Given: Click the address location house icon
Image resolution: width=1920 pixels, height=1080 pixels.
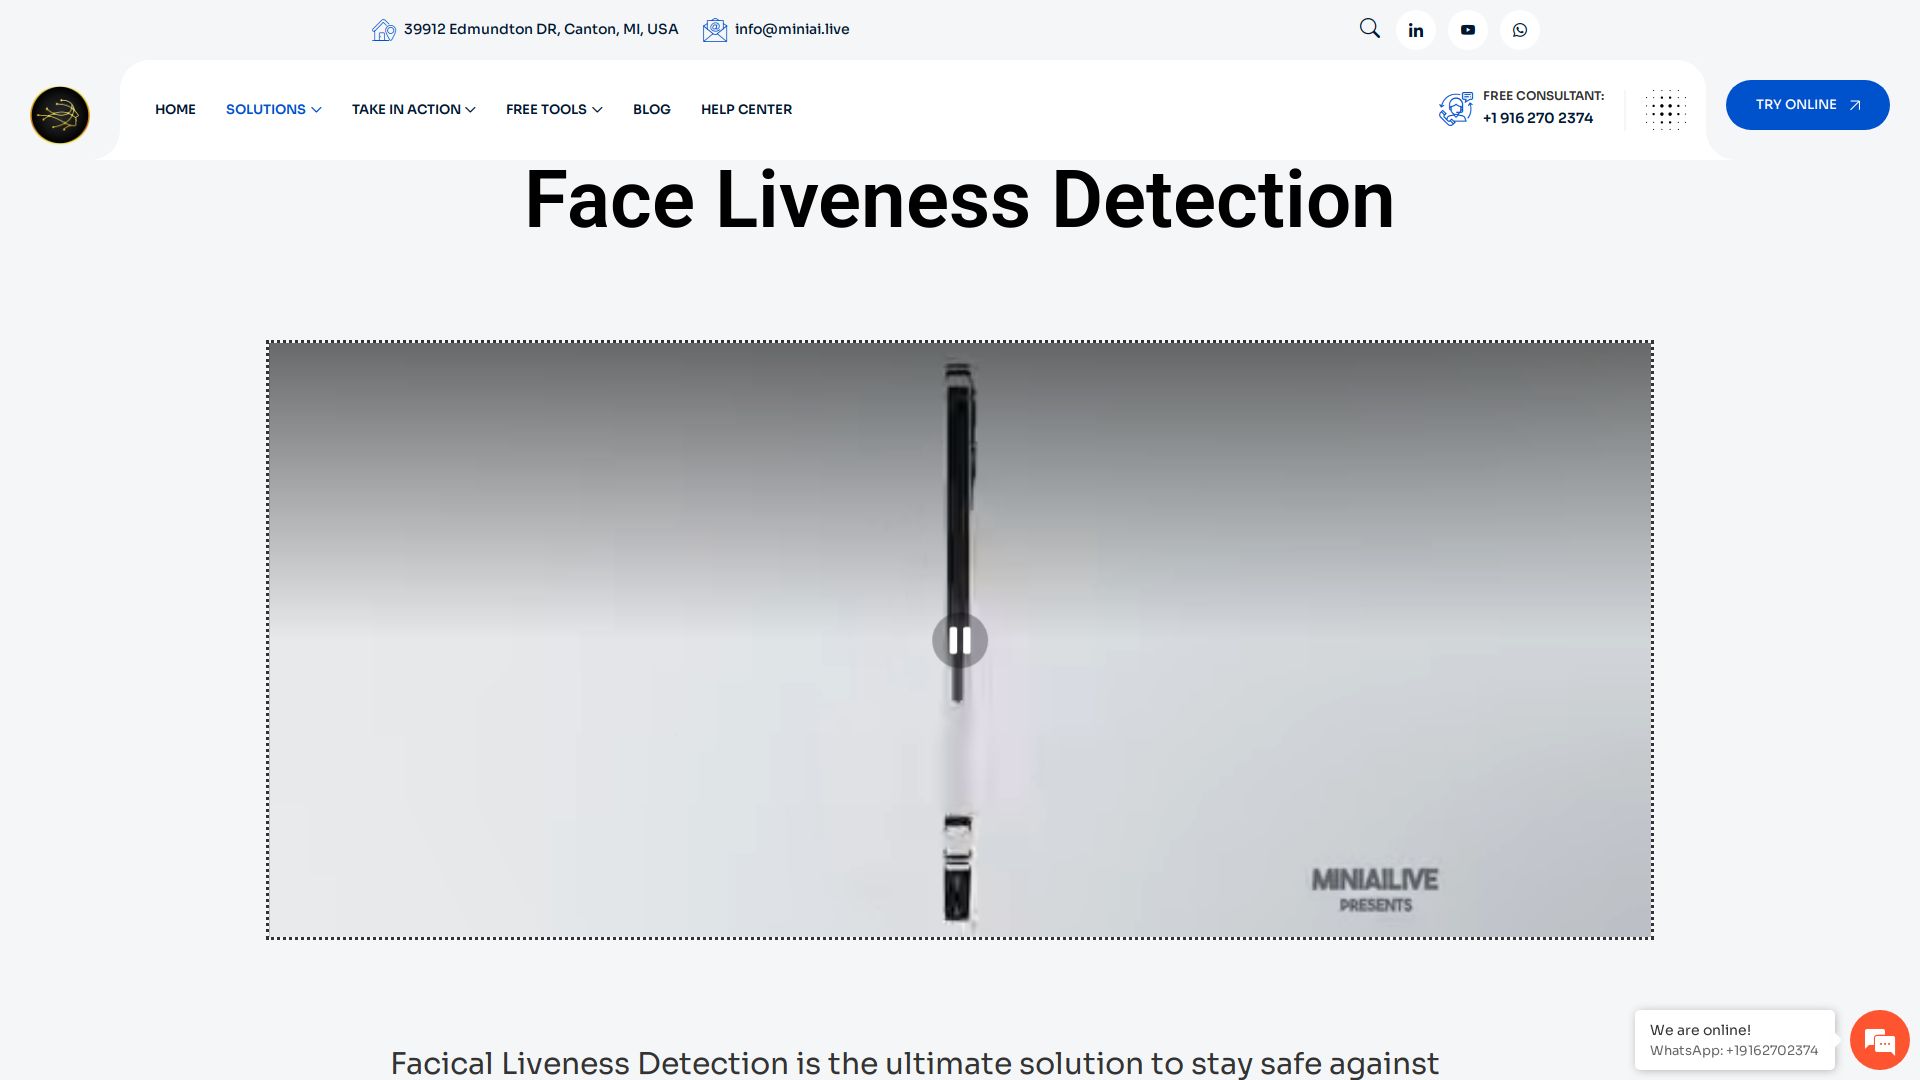Looking at the screenshot, I should pyautogui.click(x=383, y=30).
